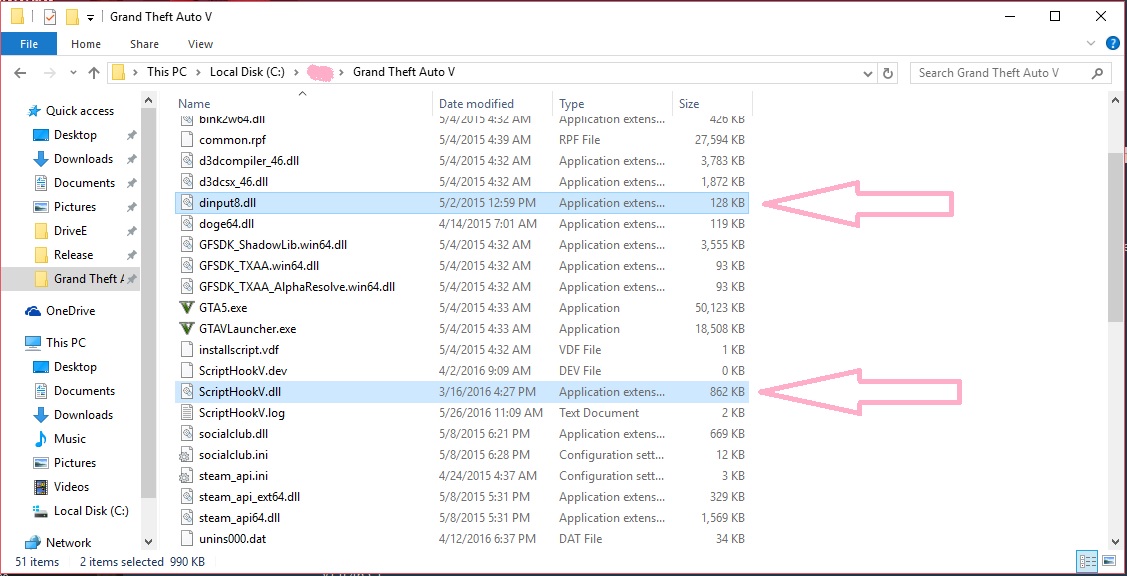Click the doge64.dll file icon

point(187,224)
